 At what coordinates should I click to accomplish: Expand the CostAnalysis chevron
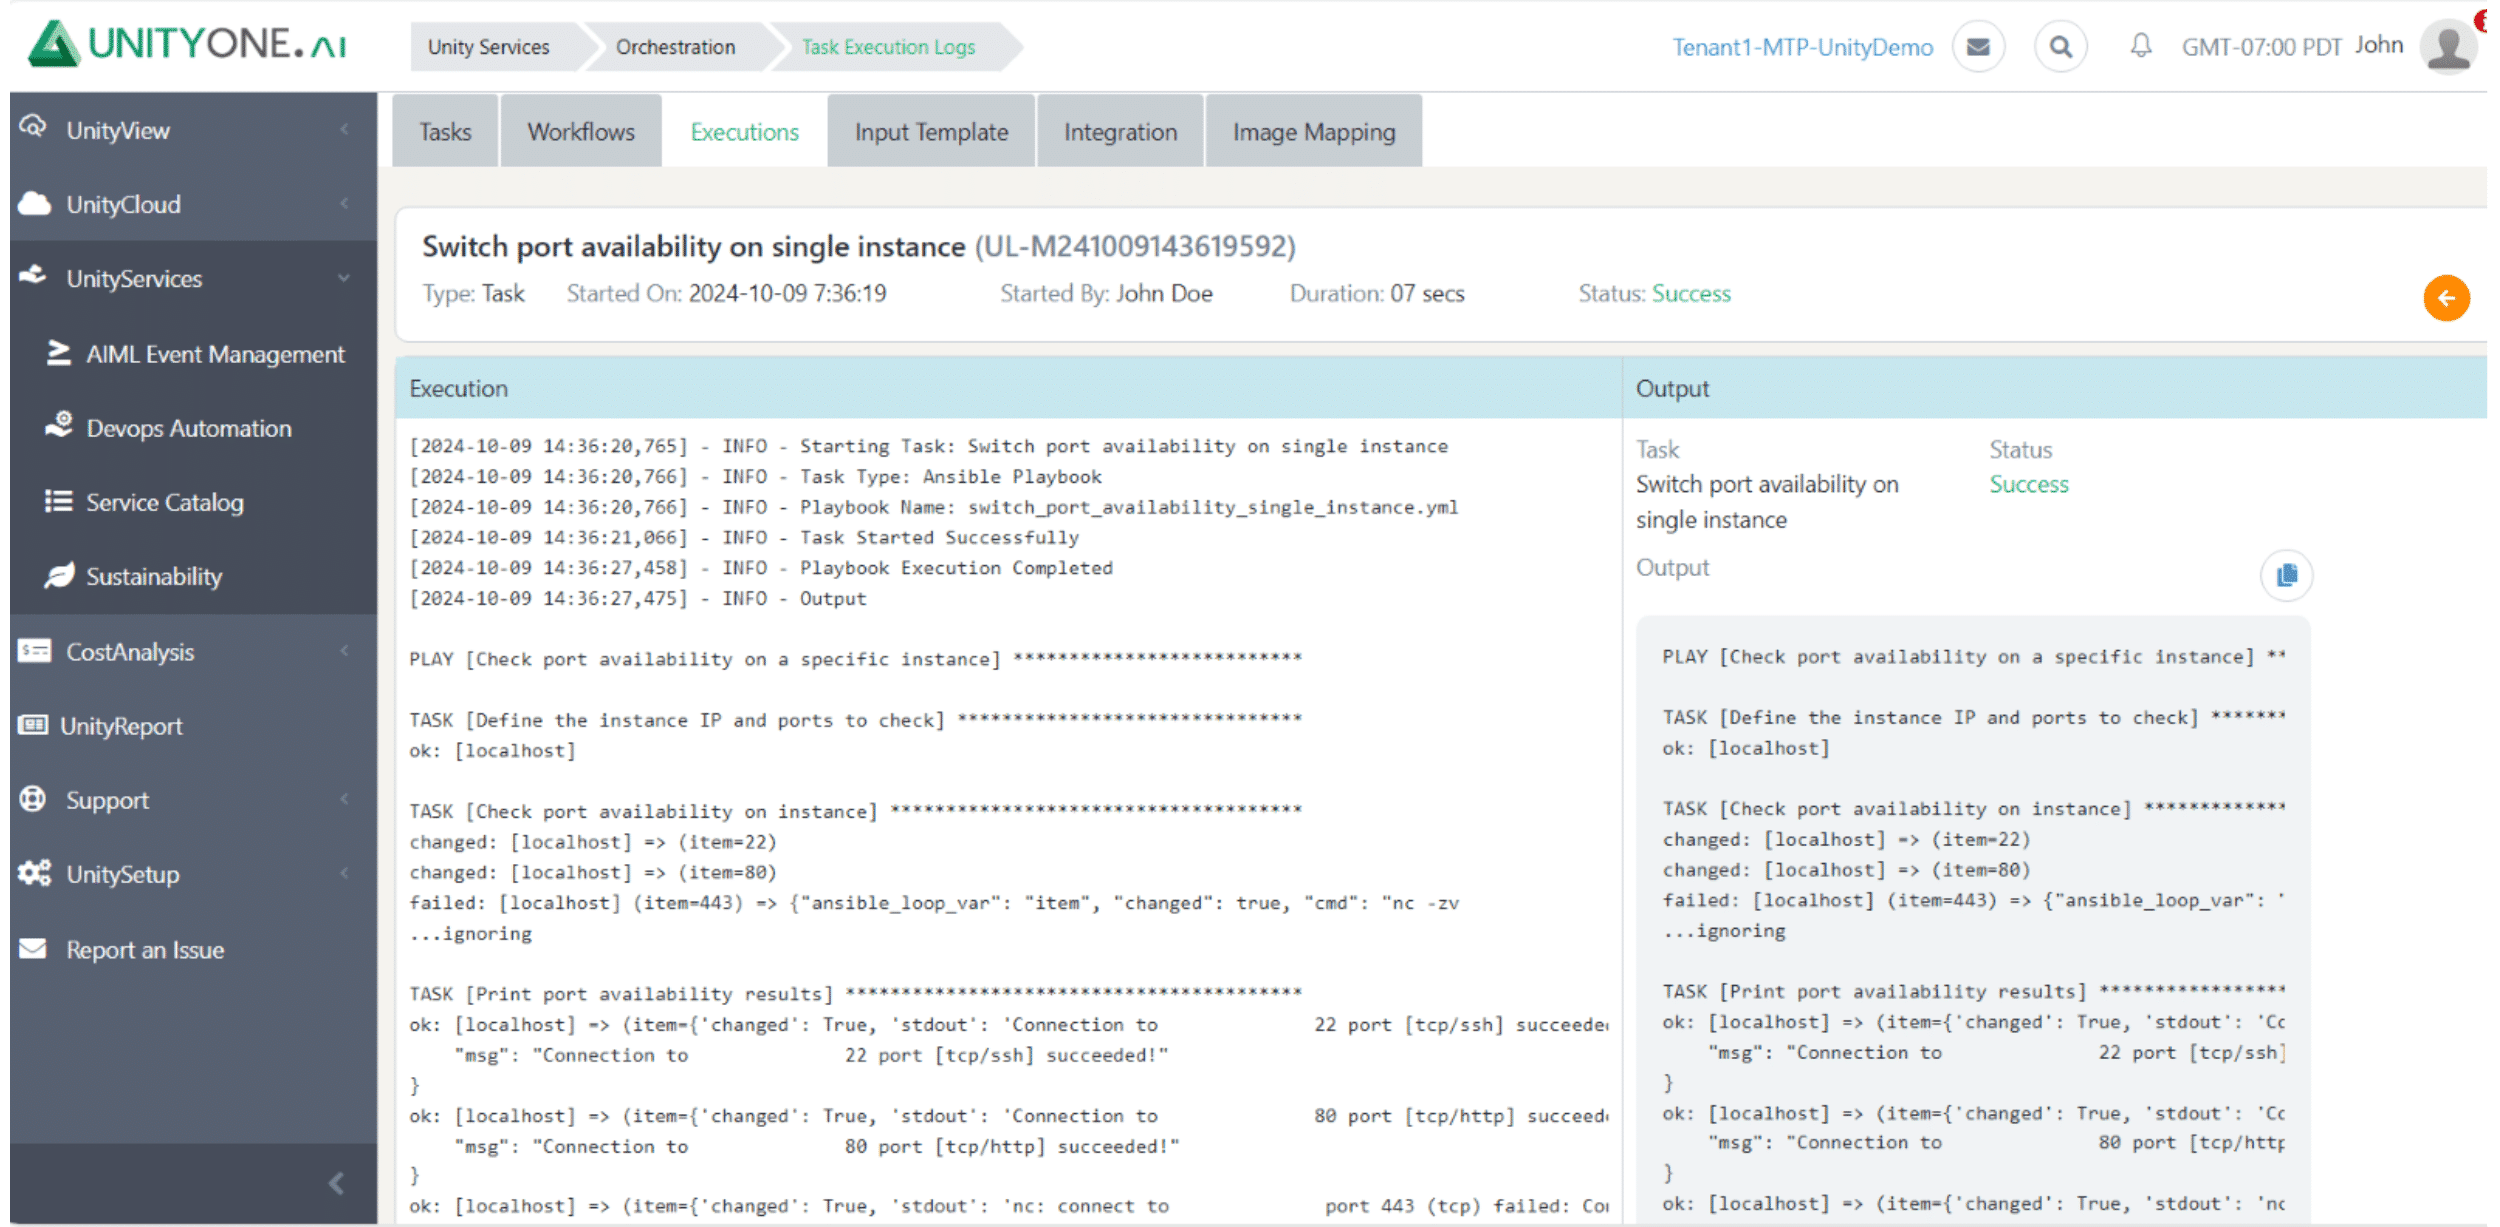(344, 651)
